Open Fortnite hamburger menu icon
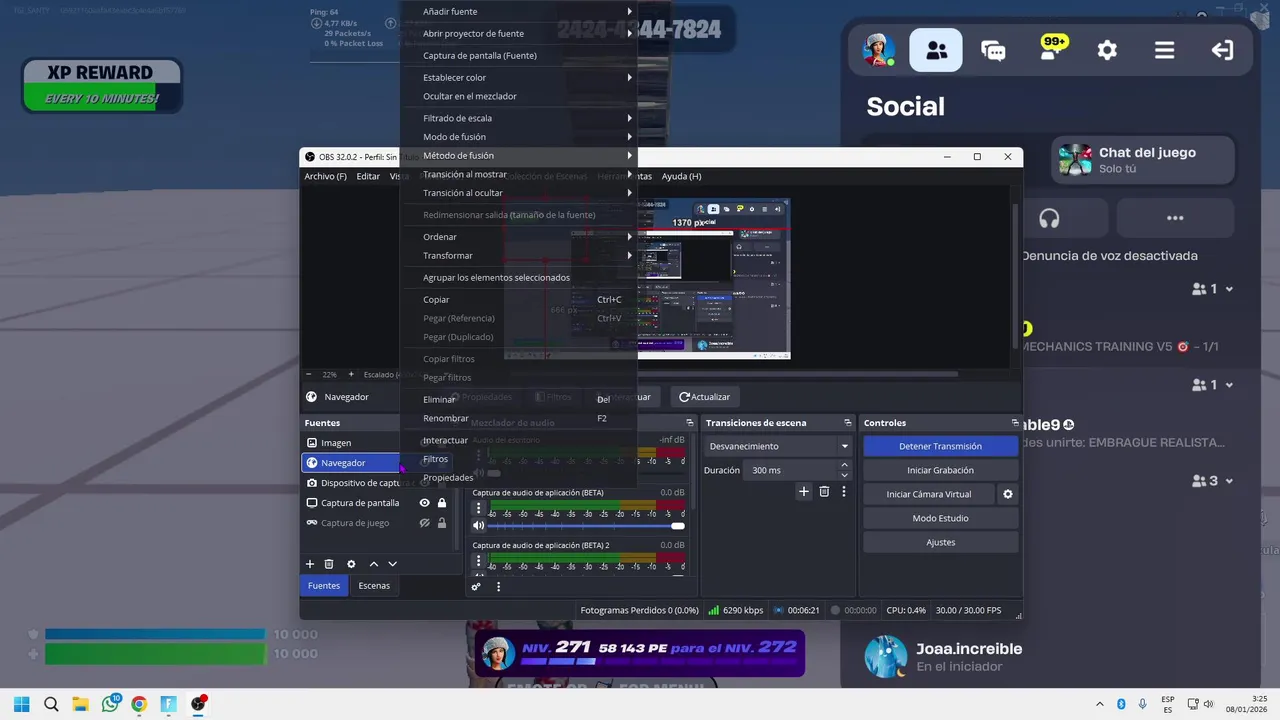This screenshot has width=1280, height=720. [x=1164, y=50]
